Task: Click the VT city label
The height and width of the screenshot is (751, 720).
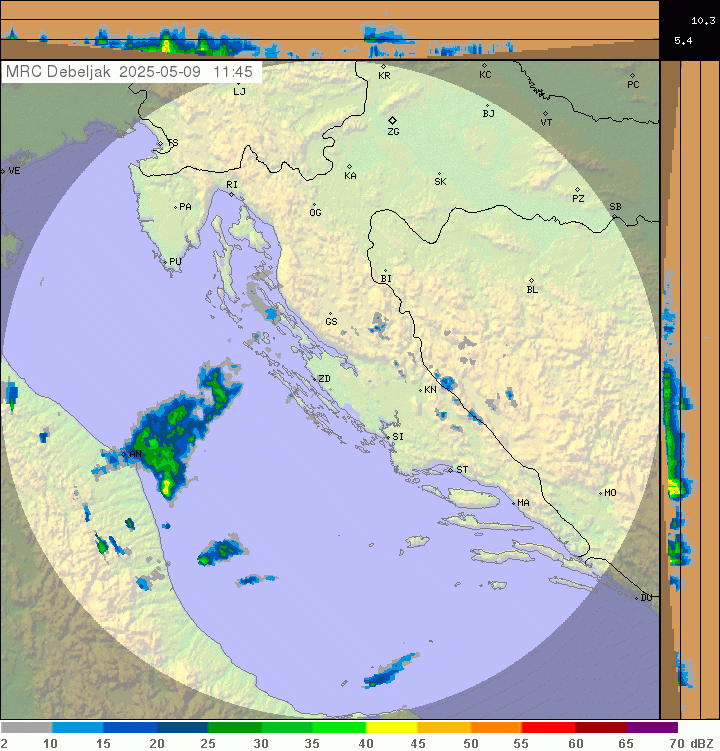Action: [546, 123]
